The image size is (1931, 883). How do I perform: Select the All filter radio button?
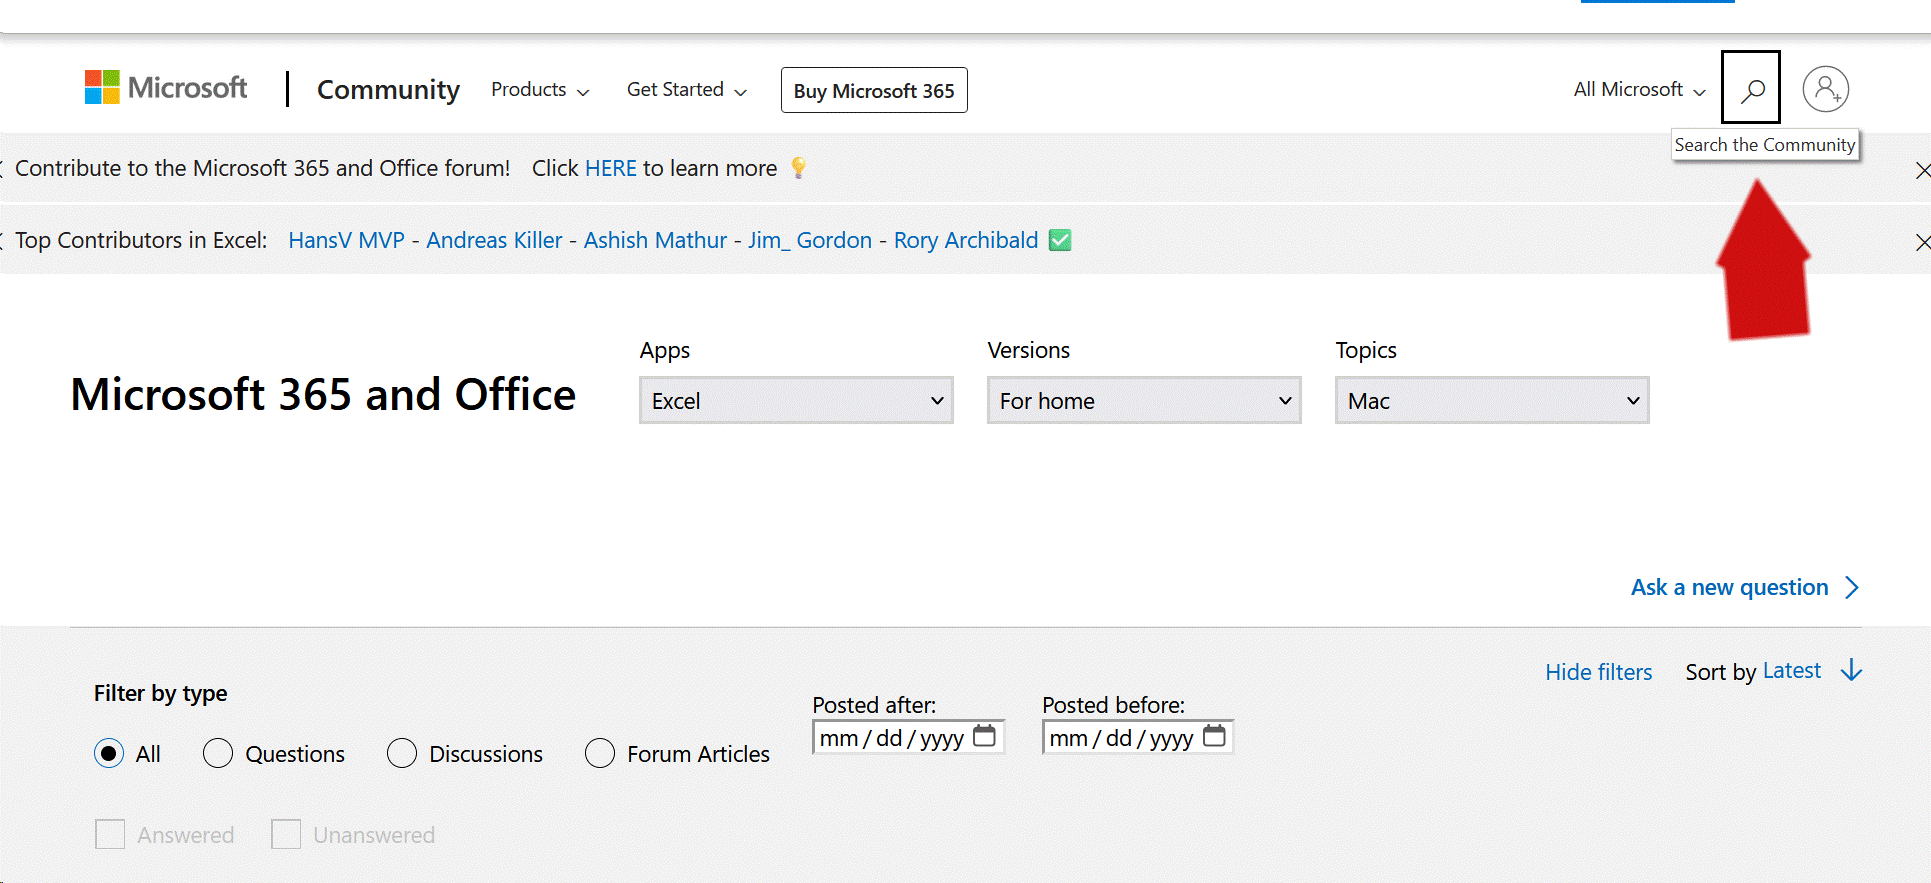(109, 753)
